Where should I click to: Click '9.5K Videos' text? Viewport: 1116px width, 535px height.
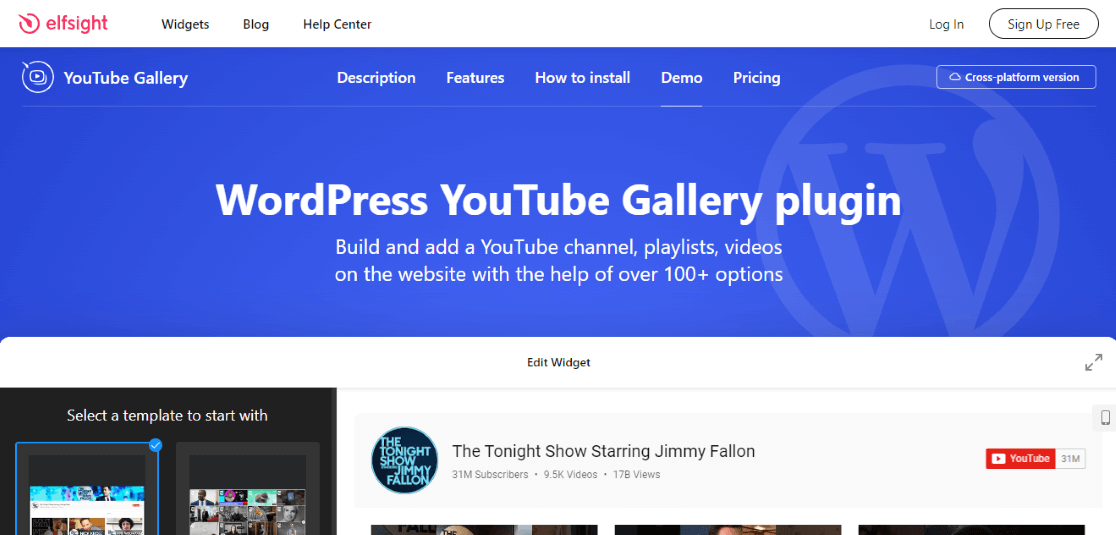[x=569, y=474]
